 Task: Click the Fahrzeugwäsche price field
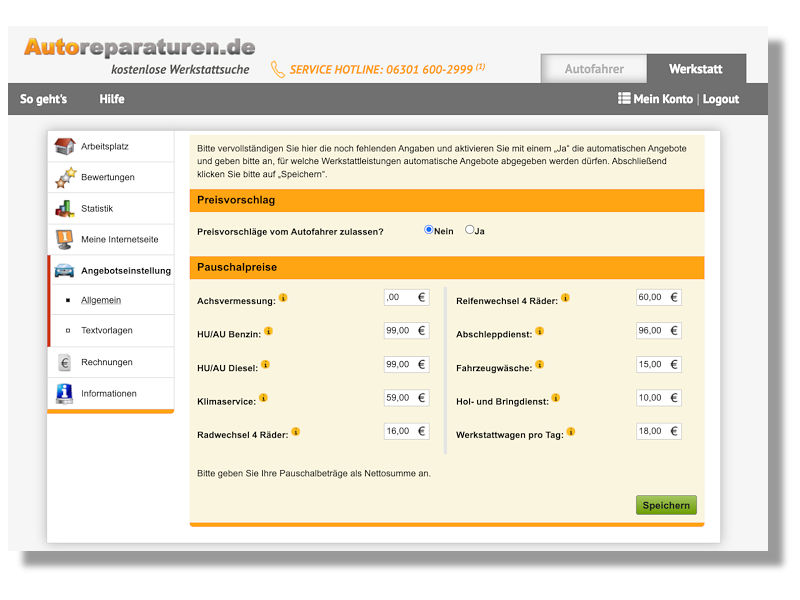click(659, 364)
